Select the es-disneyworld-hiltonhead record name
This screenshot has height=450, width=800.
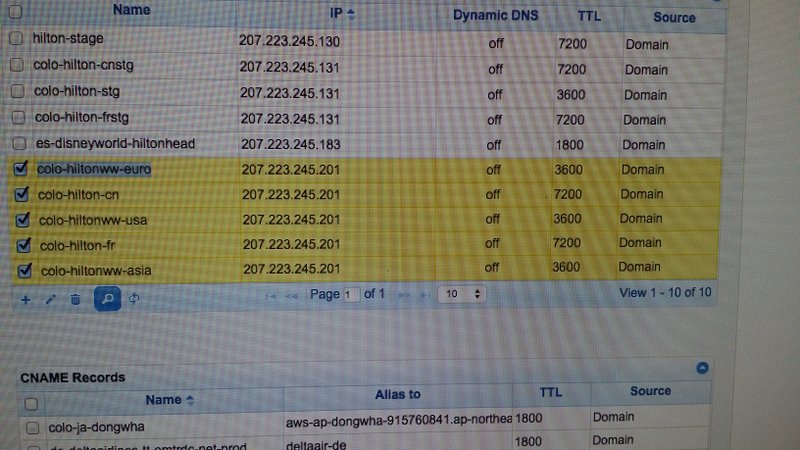click(114, 143)
